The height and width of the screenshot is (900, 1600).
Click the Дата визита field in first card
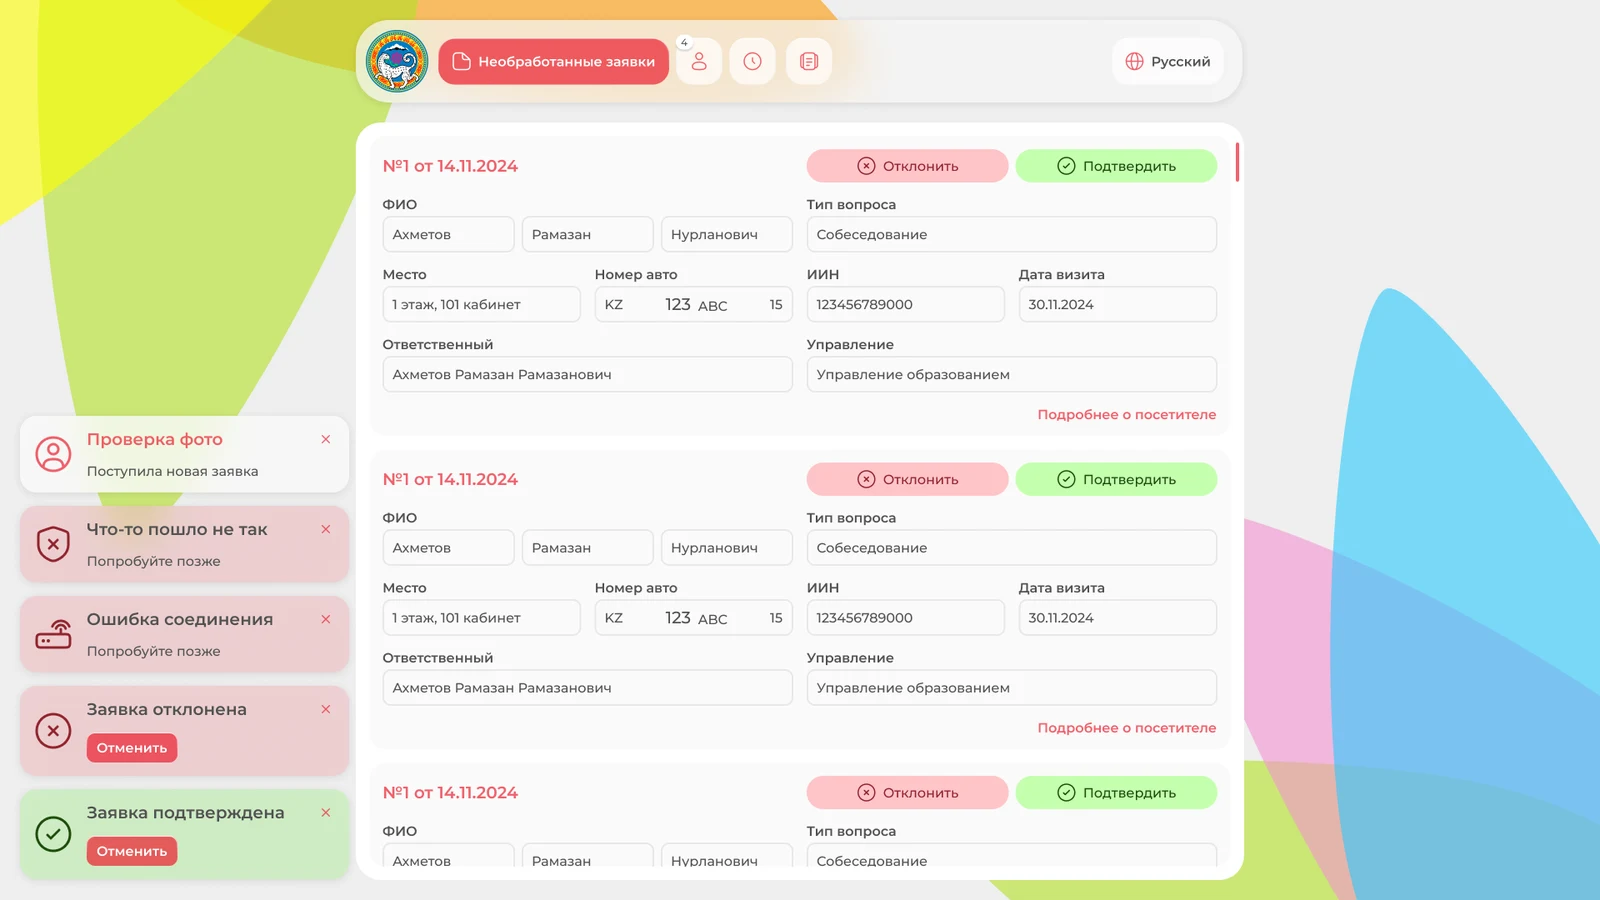click(1118, 304)
